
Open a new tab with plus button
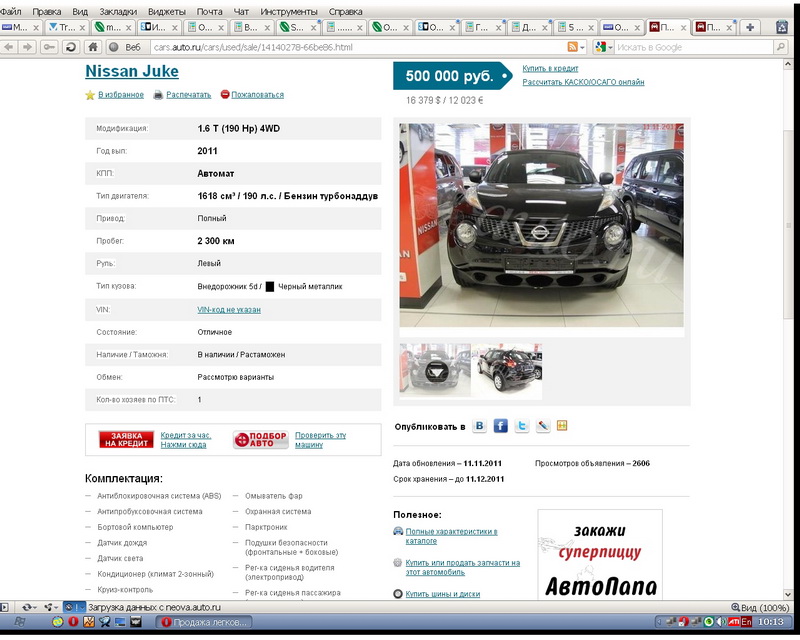tap(751, 27)
